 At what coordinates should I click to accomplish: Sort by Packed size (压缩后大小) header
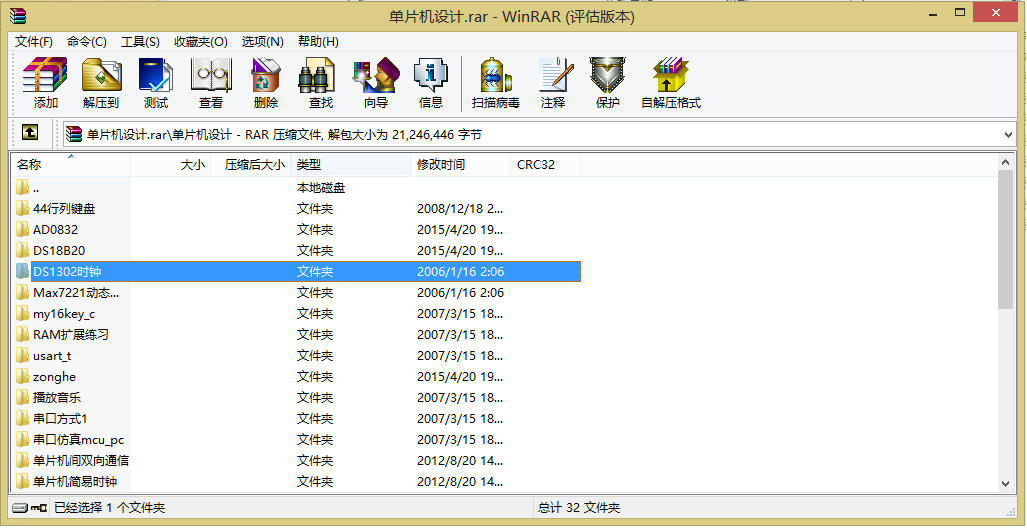[251, 164]
